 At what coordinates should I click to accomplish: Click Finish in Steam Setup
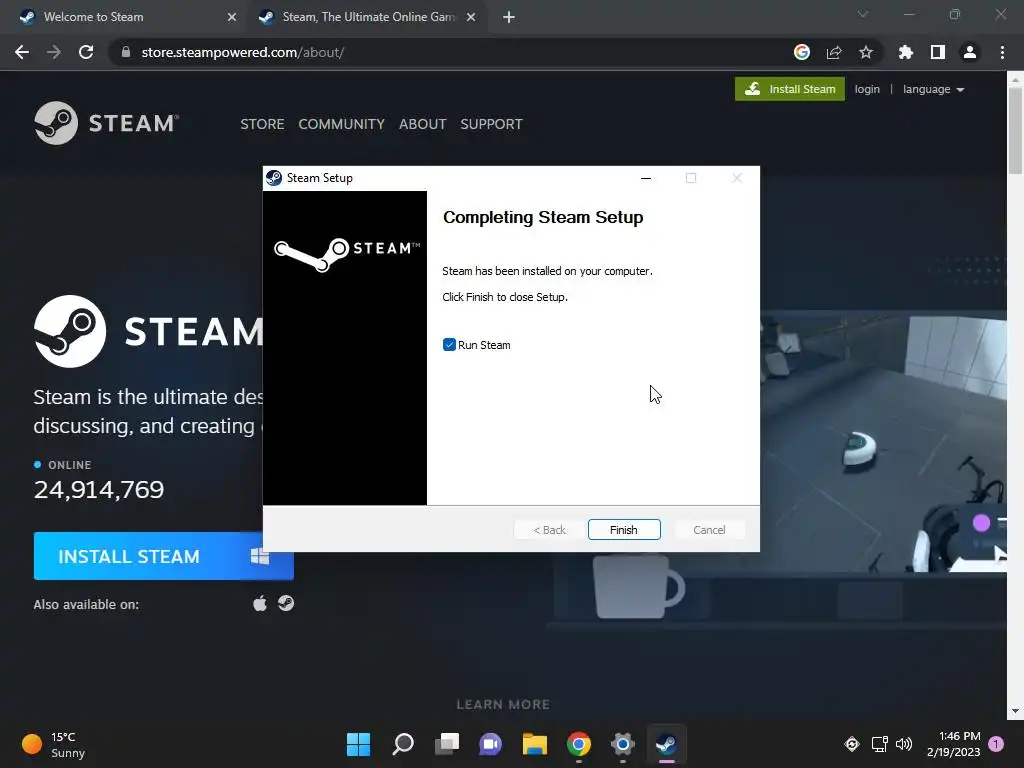(x=624, y=530)
